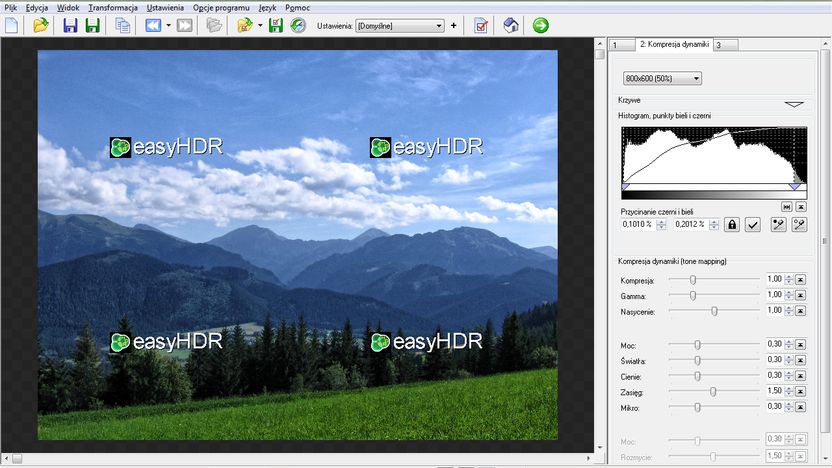Switch to tab 3
Viewport: 832px width, 468px height.
[x=725, y=45]
